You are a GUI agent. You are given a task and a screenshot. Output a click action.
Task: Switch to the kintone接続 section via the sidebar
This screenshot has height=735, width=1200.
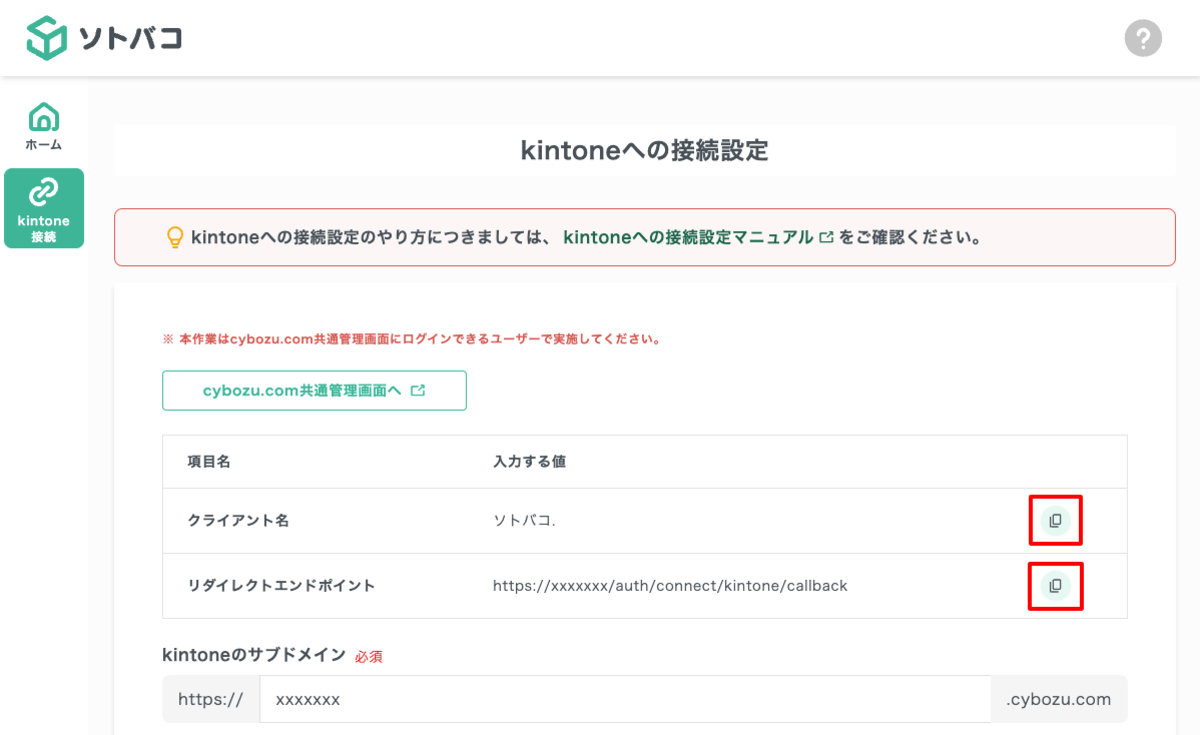click(43, 207)
